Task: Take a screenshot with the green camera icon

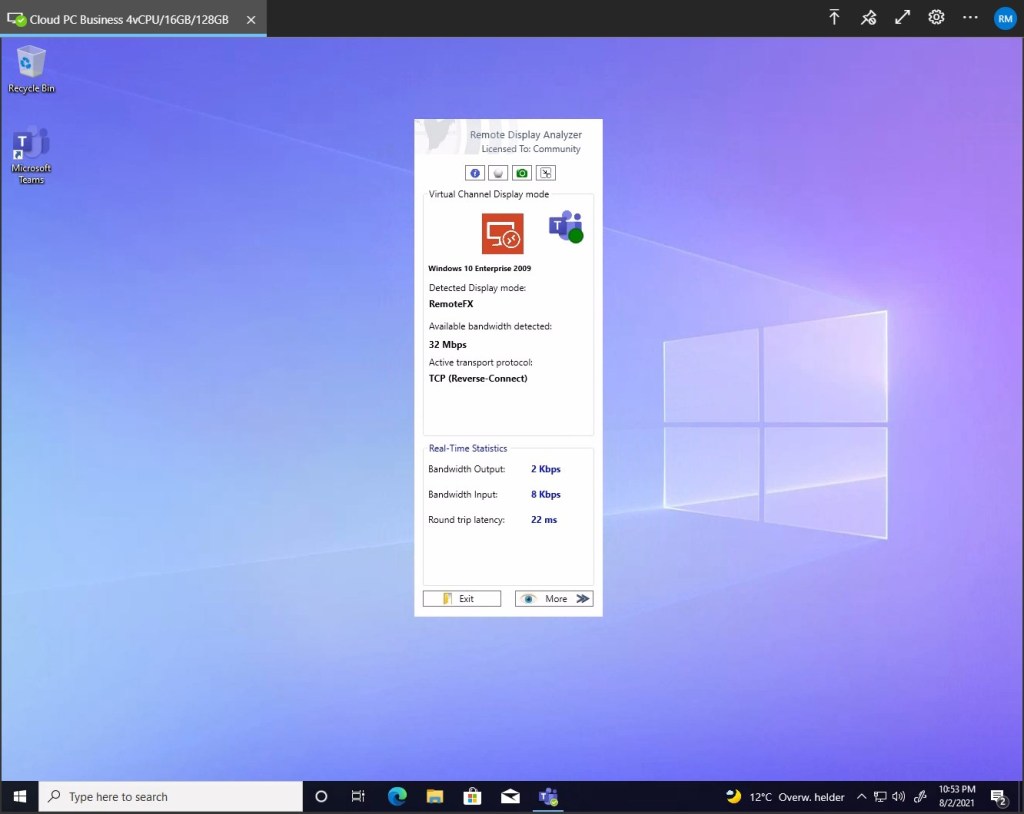Action: [x=522, y=173]
